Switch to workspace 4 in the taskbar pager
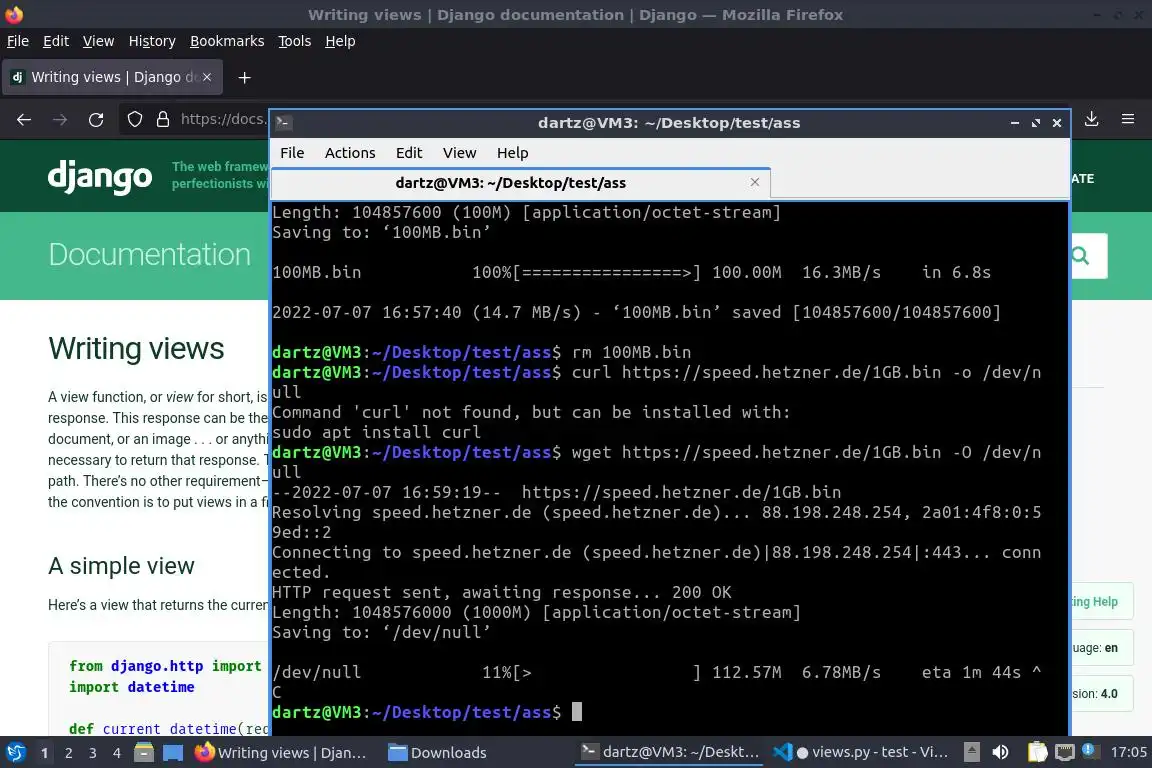The image size is (1152, 768). (117, 753)
